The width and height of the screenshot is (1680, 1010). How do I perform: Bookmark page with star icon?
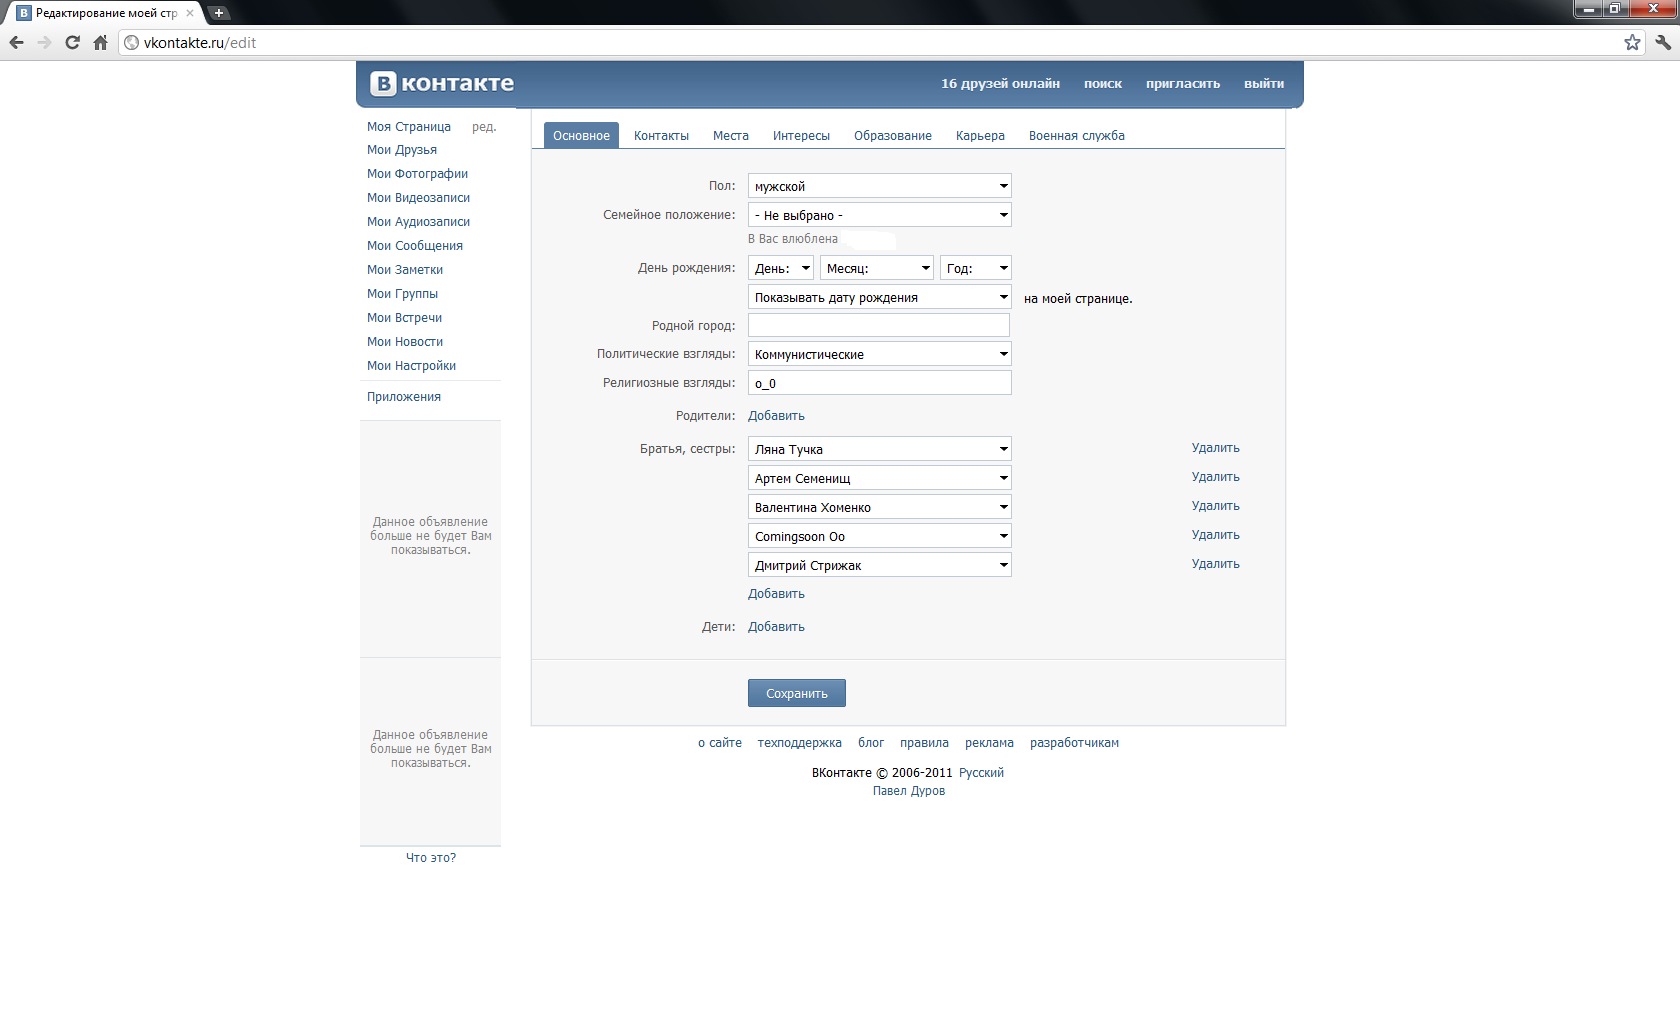pos(1632,43)
